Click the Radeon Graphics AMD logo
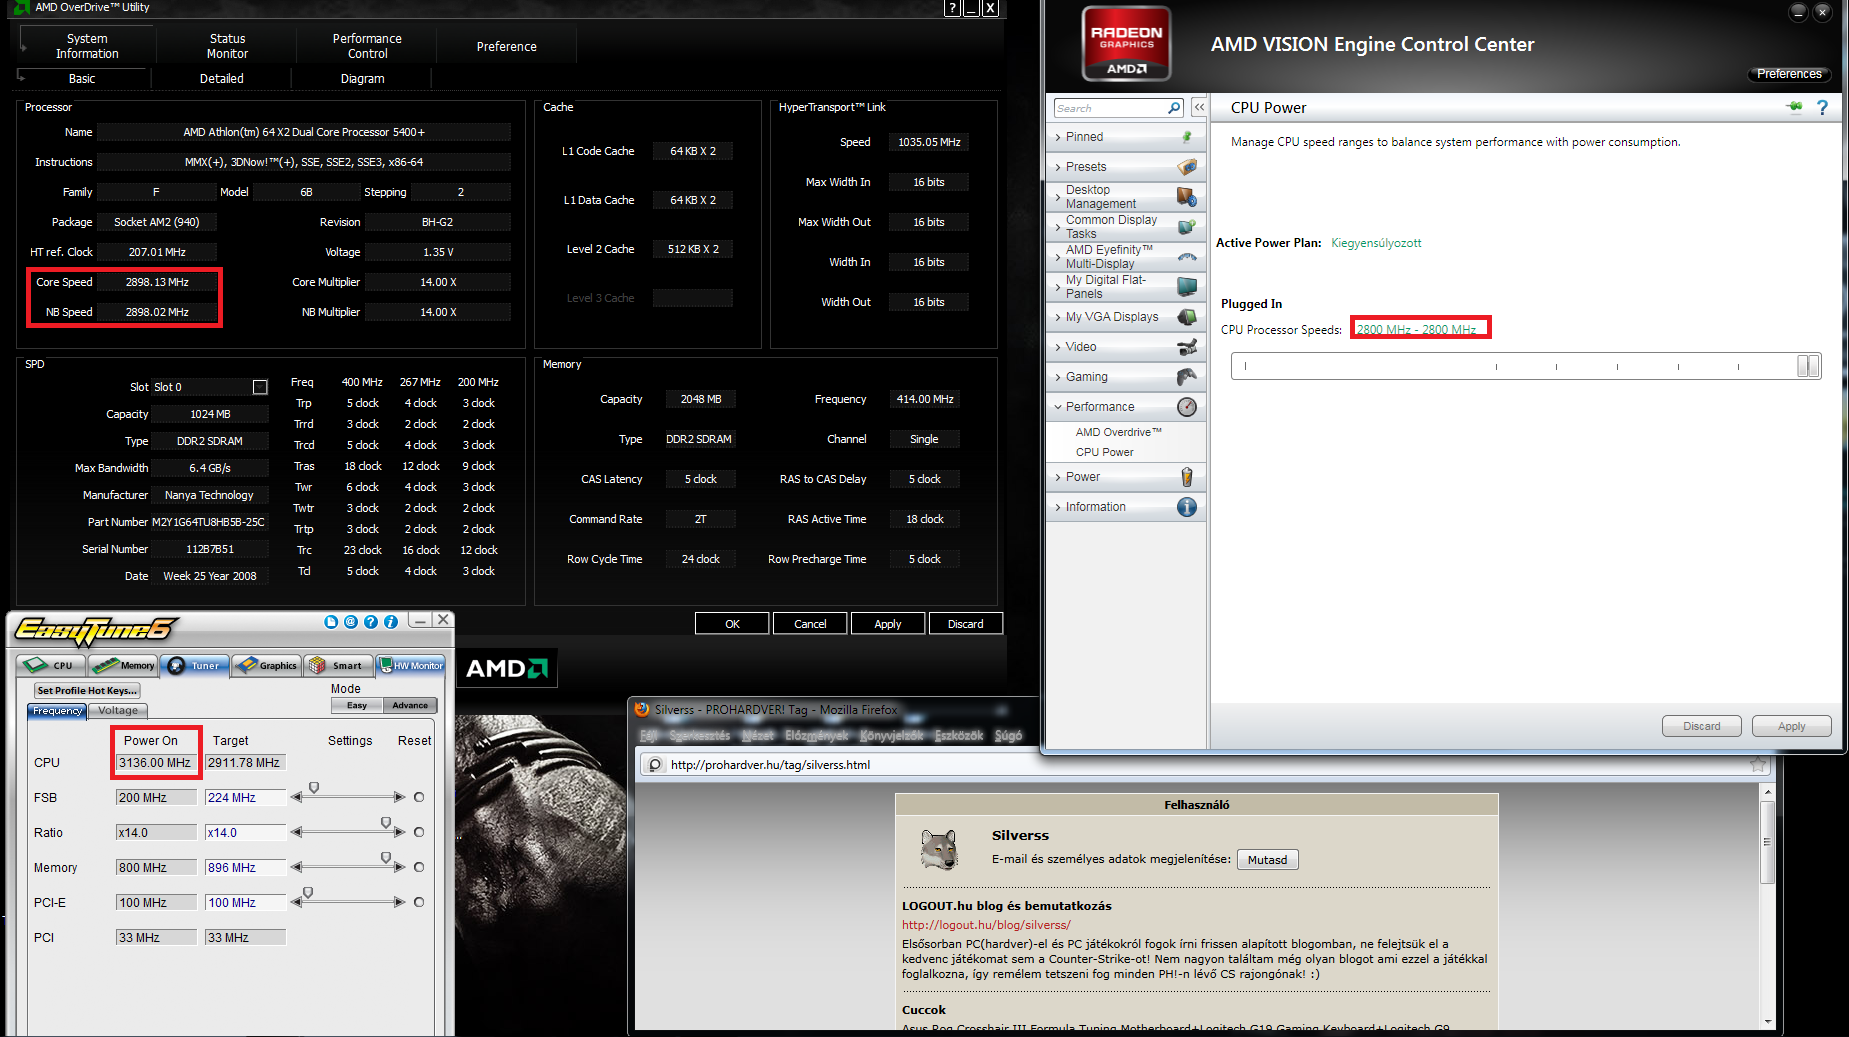Screen dimensions: 1849x1037 coord(1126,43)
